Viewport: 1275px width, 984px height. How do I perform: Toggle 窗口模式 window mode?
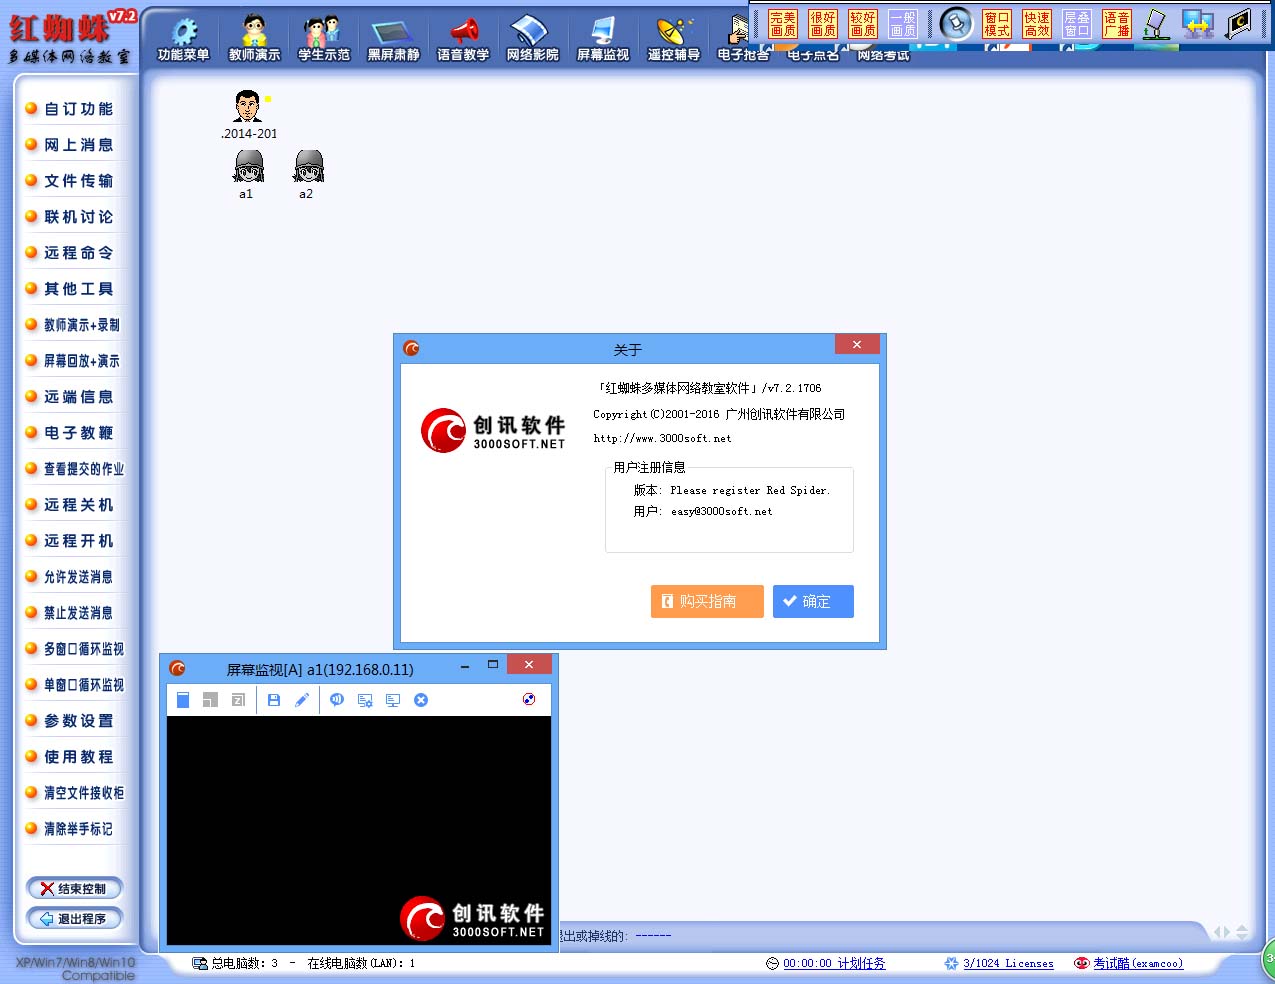[x=997, y=24]
